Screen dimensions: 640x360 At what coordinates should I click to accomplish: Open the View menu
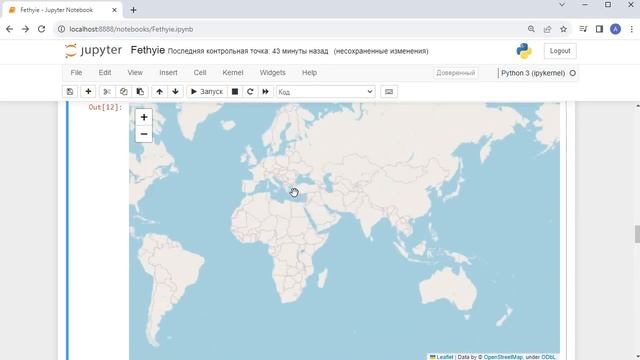point(135,73)
